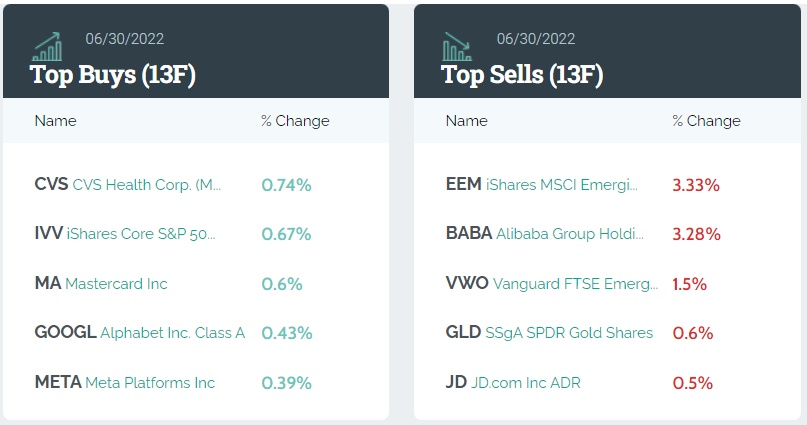Open GOOGL Alphabet Inc. Class A
Viewport: 807px width, 425px height.
pyautogui.click(x=139, y=333)
